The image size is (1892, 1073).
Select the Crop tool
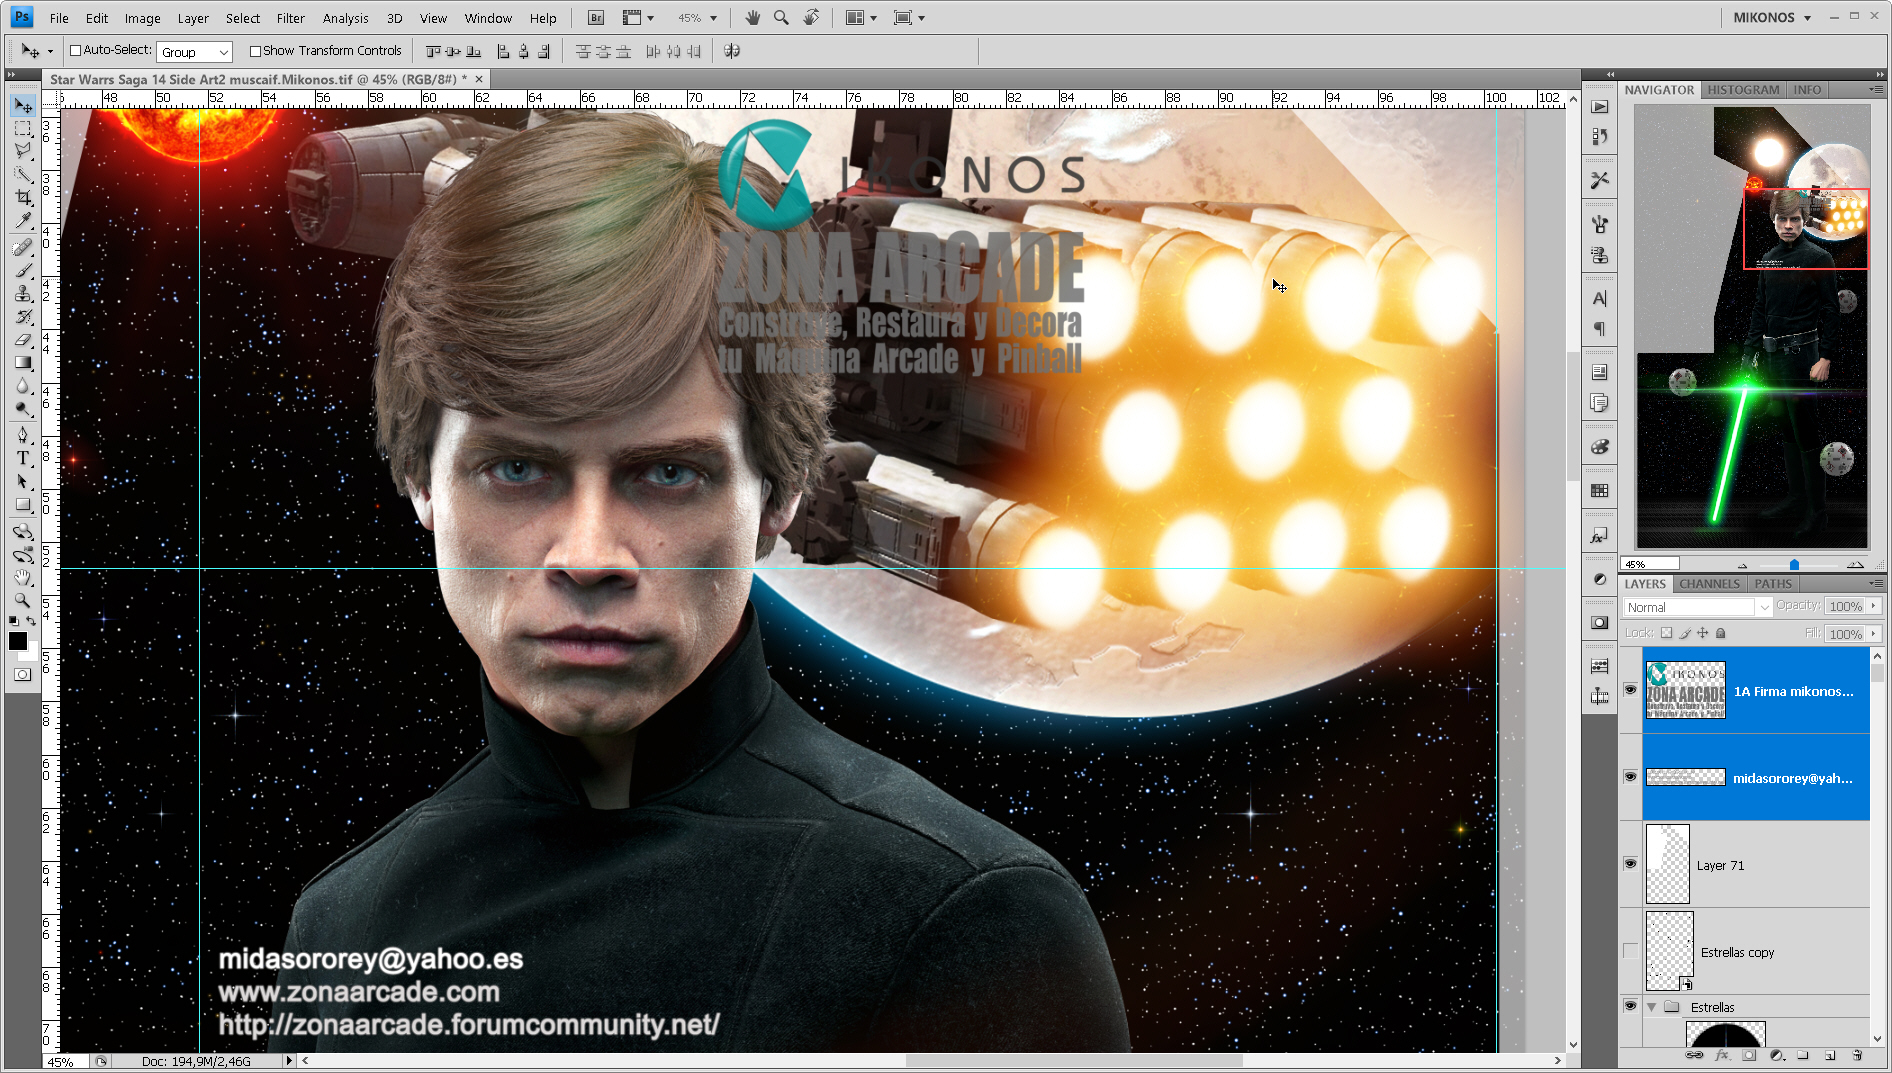[x=23, y=198]
